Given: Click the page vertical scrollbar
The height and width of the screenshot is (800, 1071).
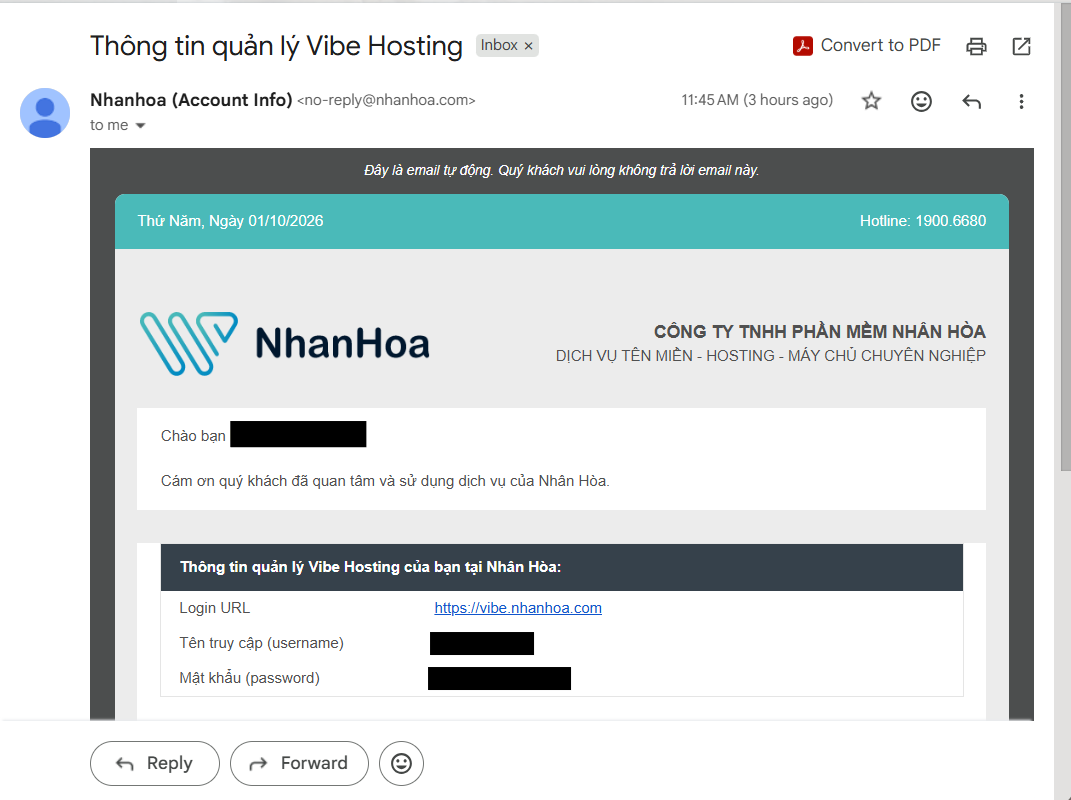Looking at the screenshot, I should tap(1065, 239).
